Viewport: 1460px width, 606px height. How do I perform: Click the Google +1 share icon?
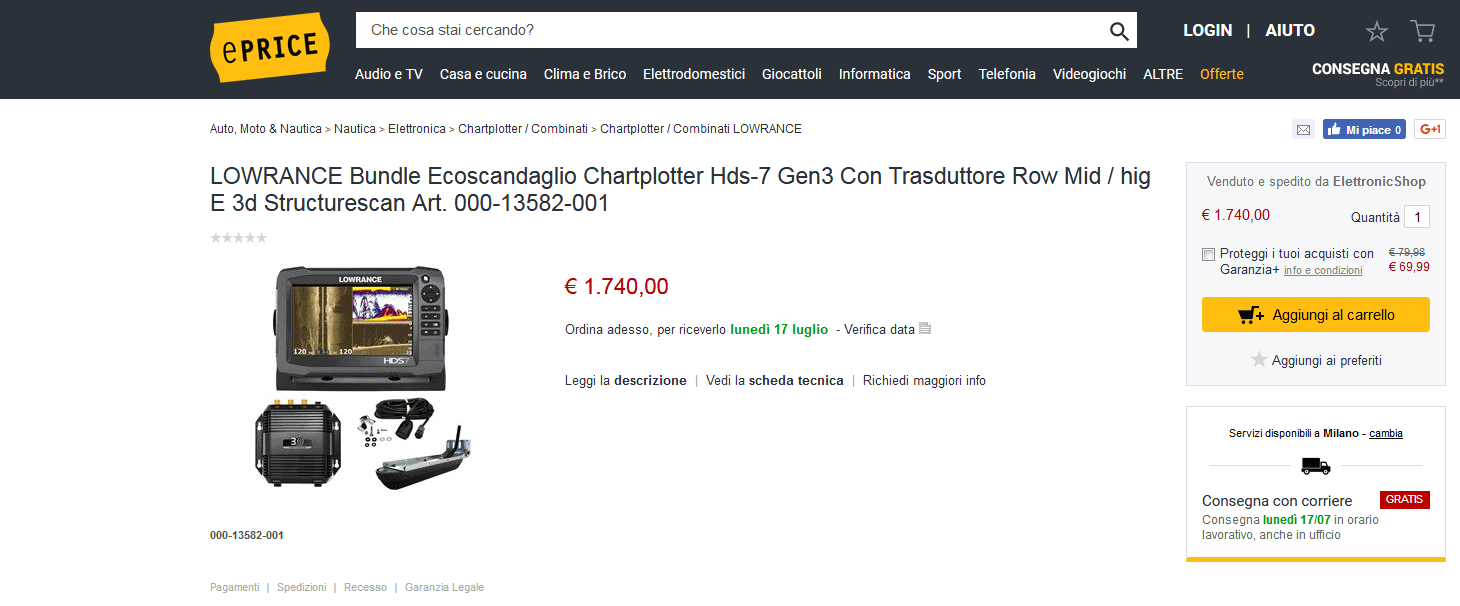point(1430,129)
